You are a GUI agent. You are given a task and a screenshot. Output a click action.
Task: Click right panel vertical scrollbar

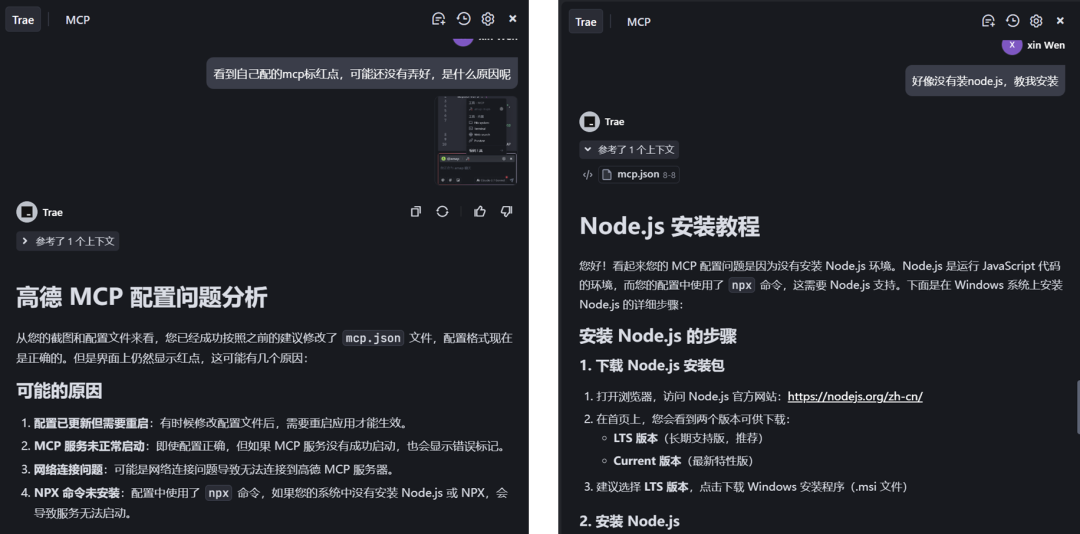pyautogui.click(x=1077, y=407)
